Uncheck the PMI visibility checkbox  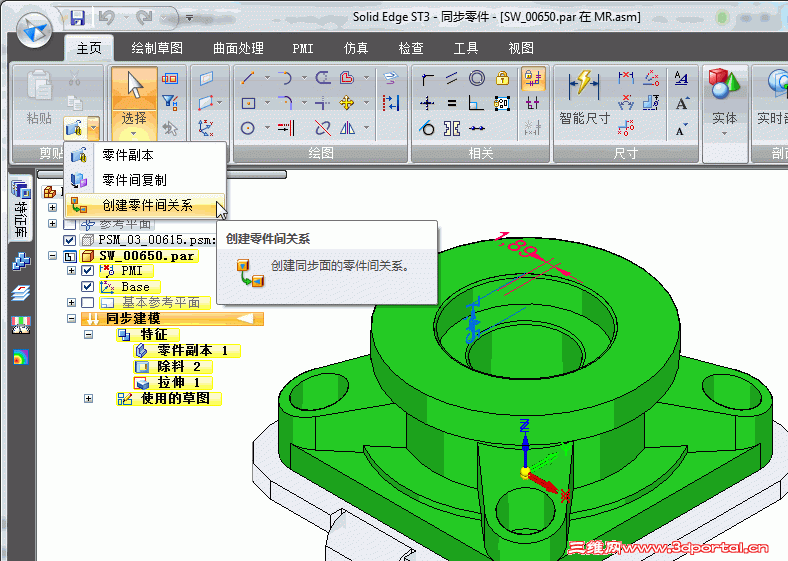tap(87, 270)
